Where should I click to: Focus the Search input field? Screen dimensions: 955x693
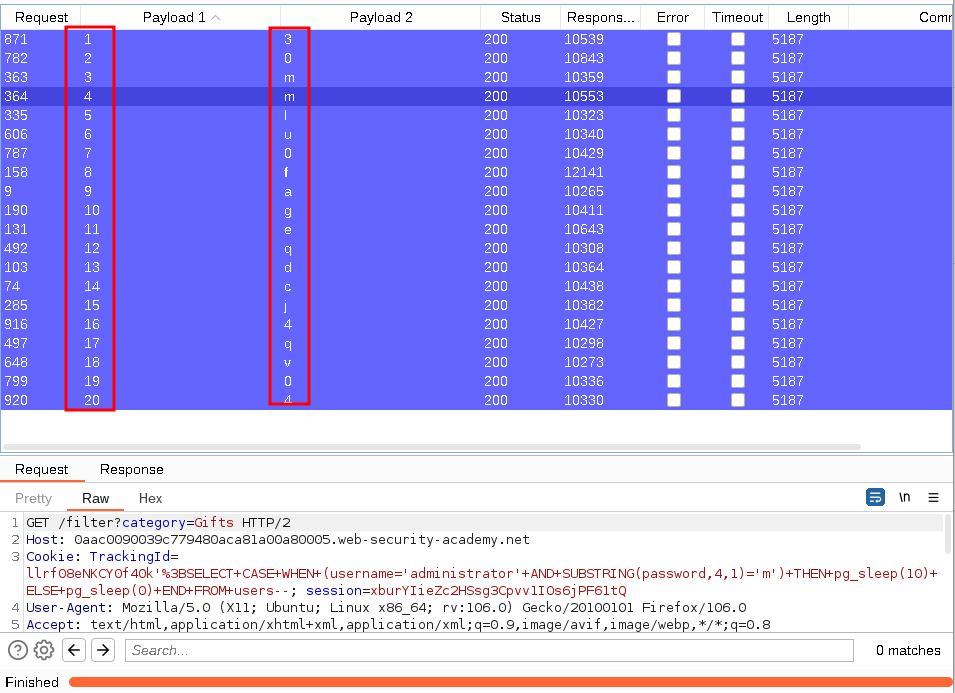tap(489, 650)
